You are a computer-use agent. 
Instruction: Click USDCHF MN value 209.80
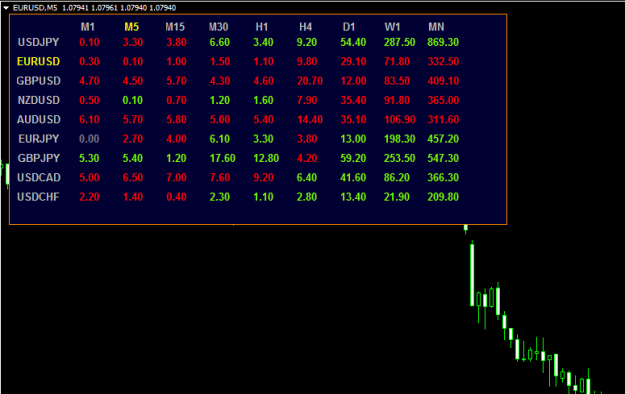443,197
